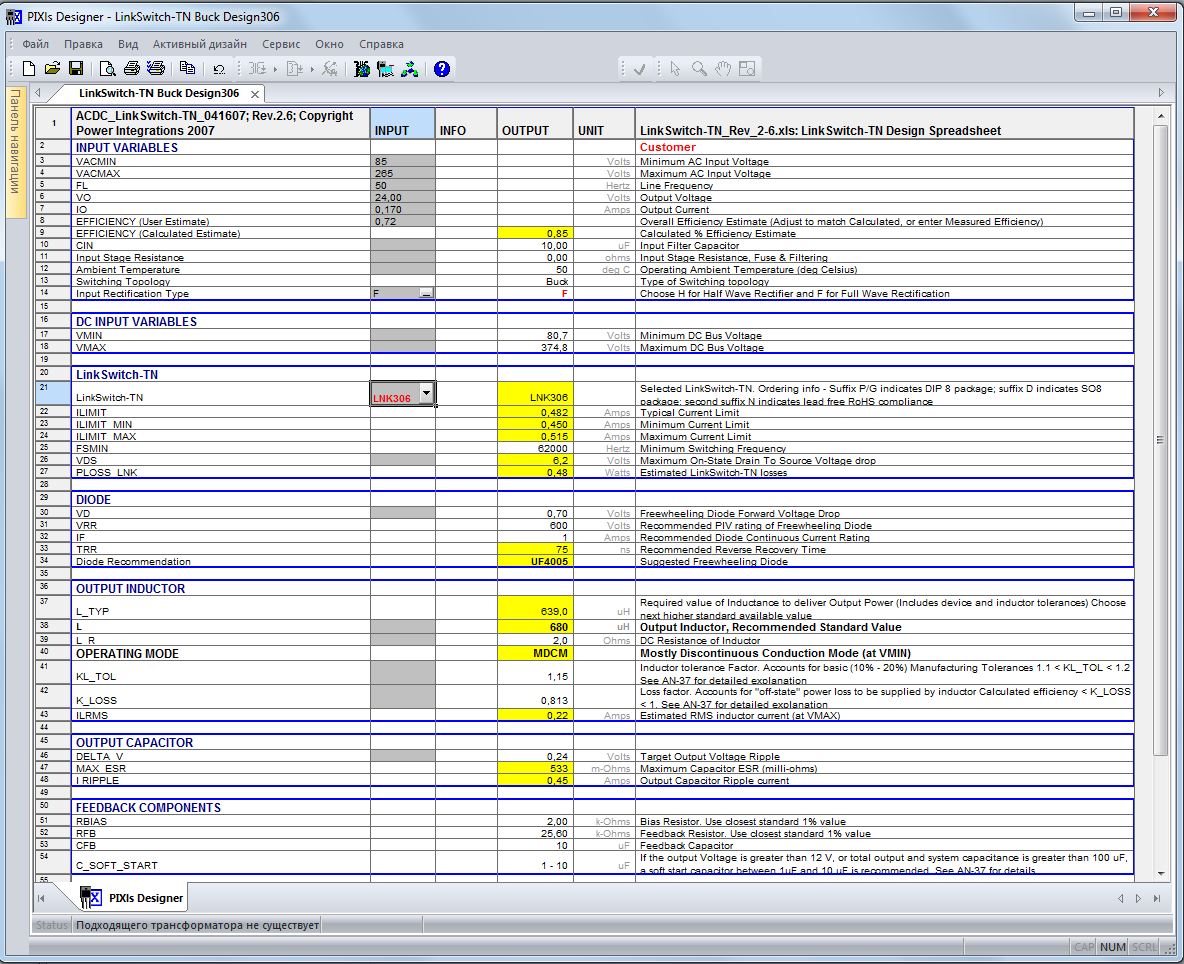
Task: Expand the LinkSwitch-TN LNK306 dropdown
Action: tap(427, 394)
